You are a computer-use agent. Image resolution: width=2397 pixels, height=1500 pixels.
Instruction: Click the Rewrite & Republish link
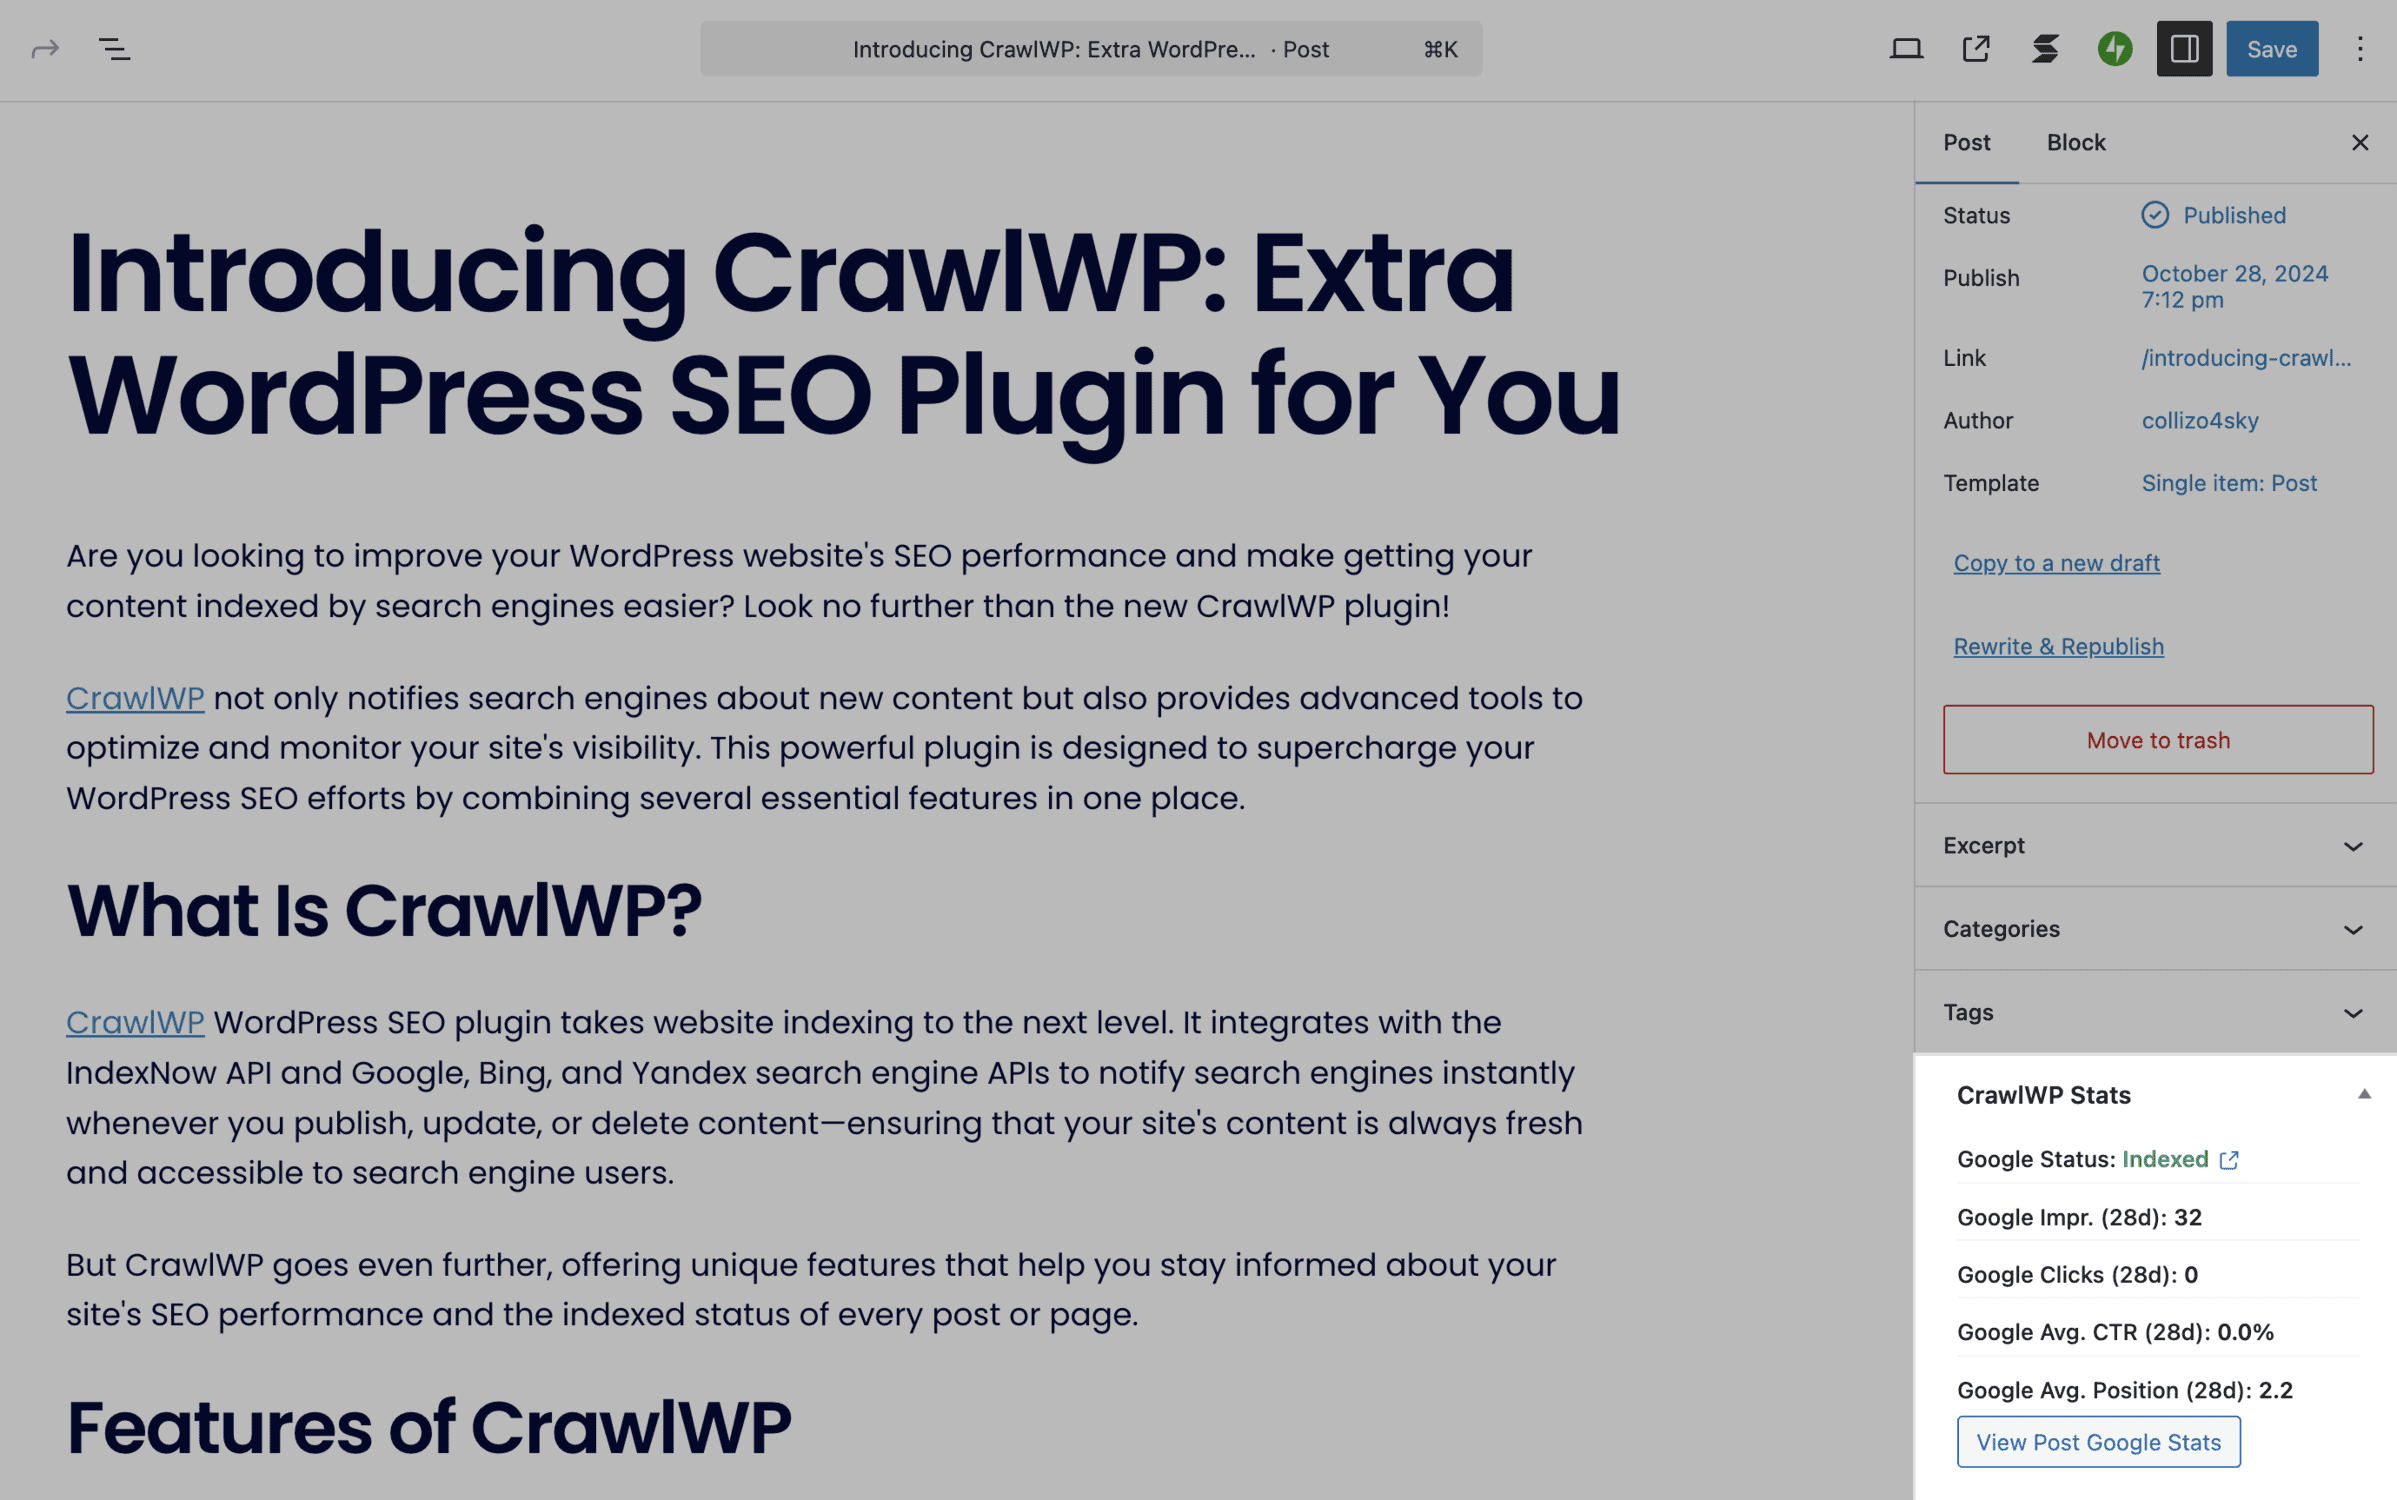click(x=2058, y=648)
